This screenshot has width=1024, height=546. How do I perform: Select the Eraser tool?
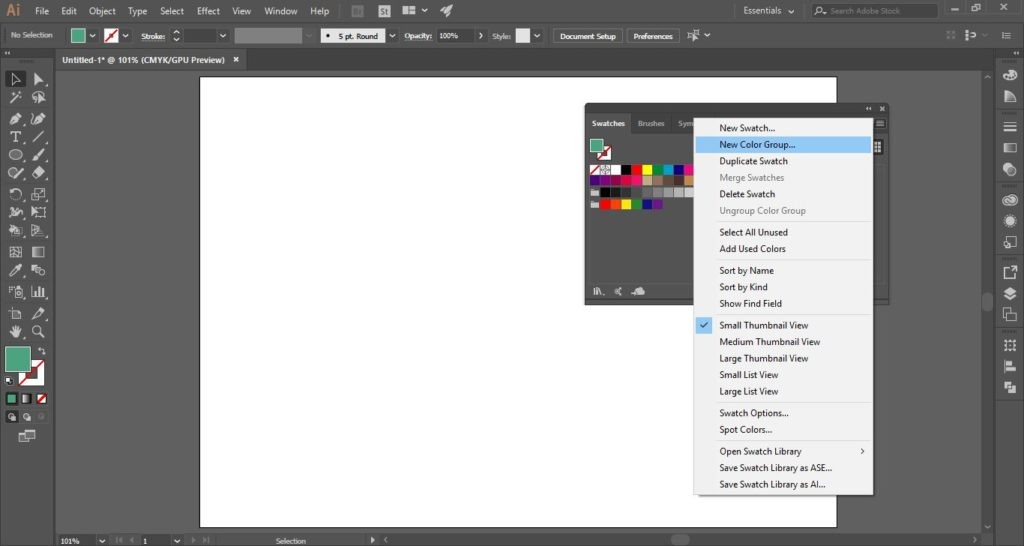pyautogui.click(x=39, y=173)
